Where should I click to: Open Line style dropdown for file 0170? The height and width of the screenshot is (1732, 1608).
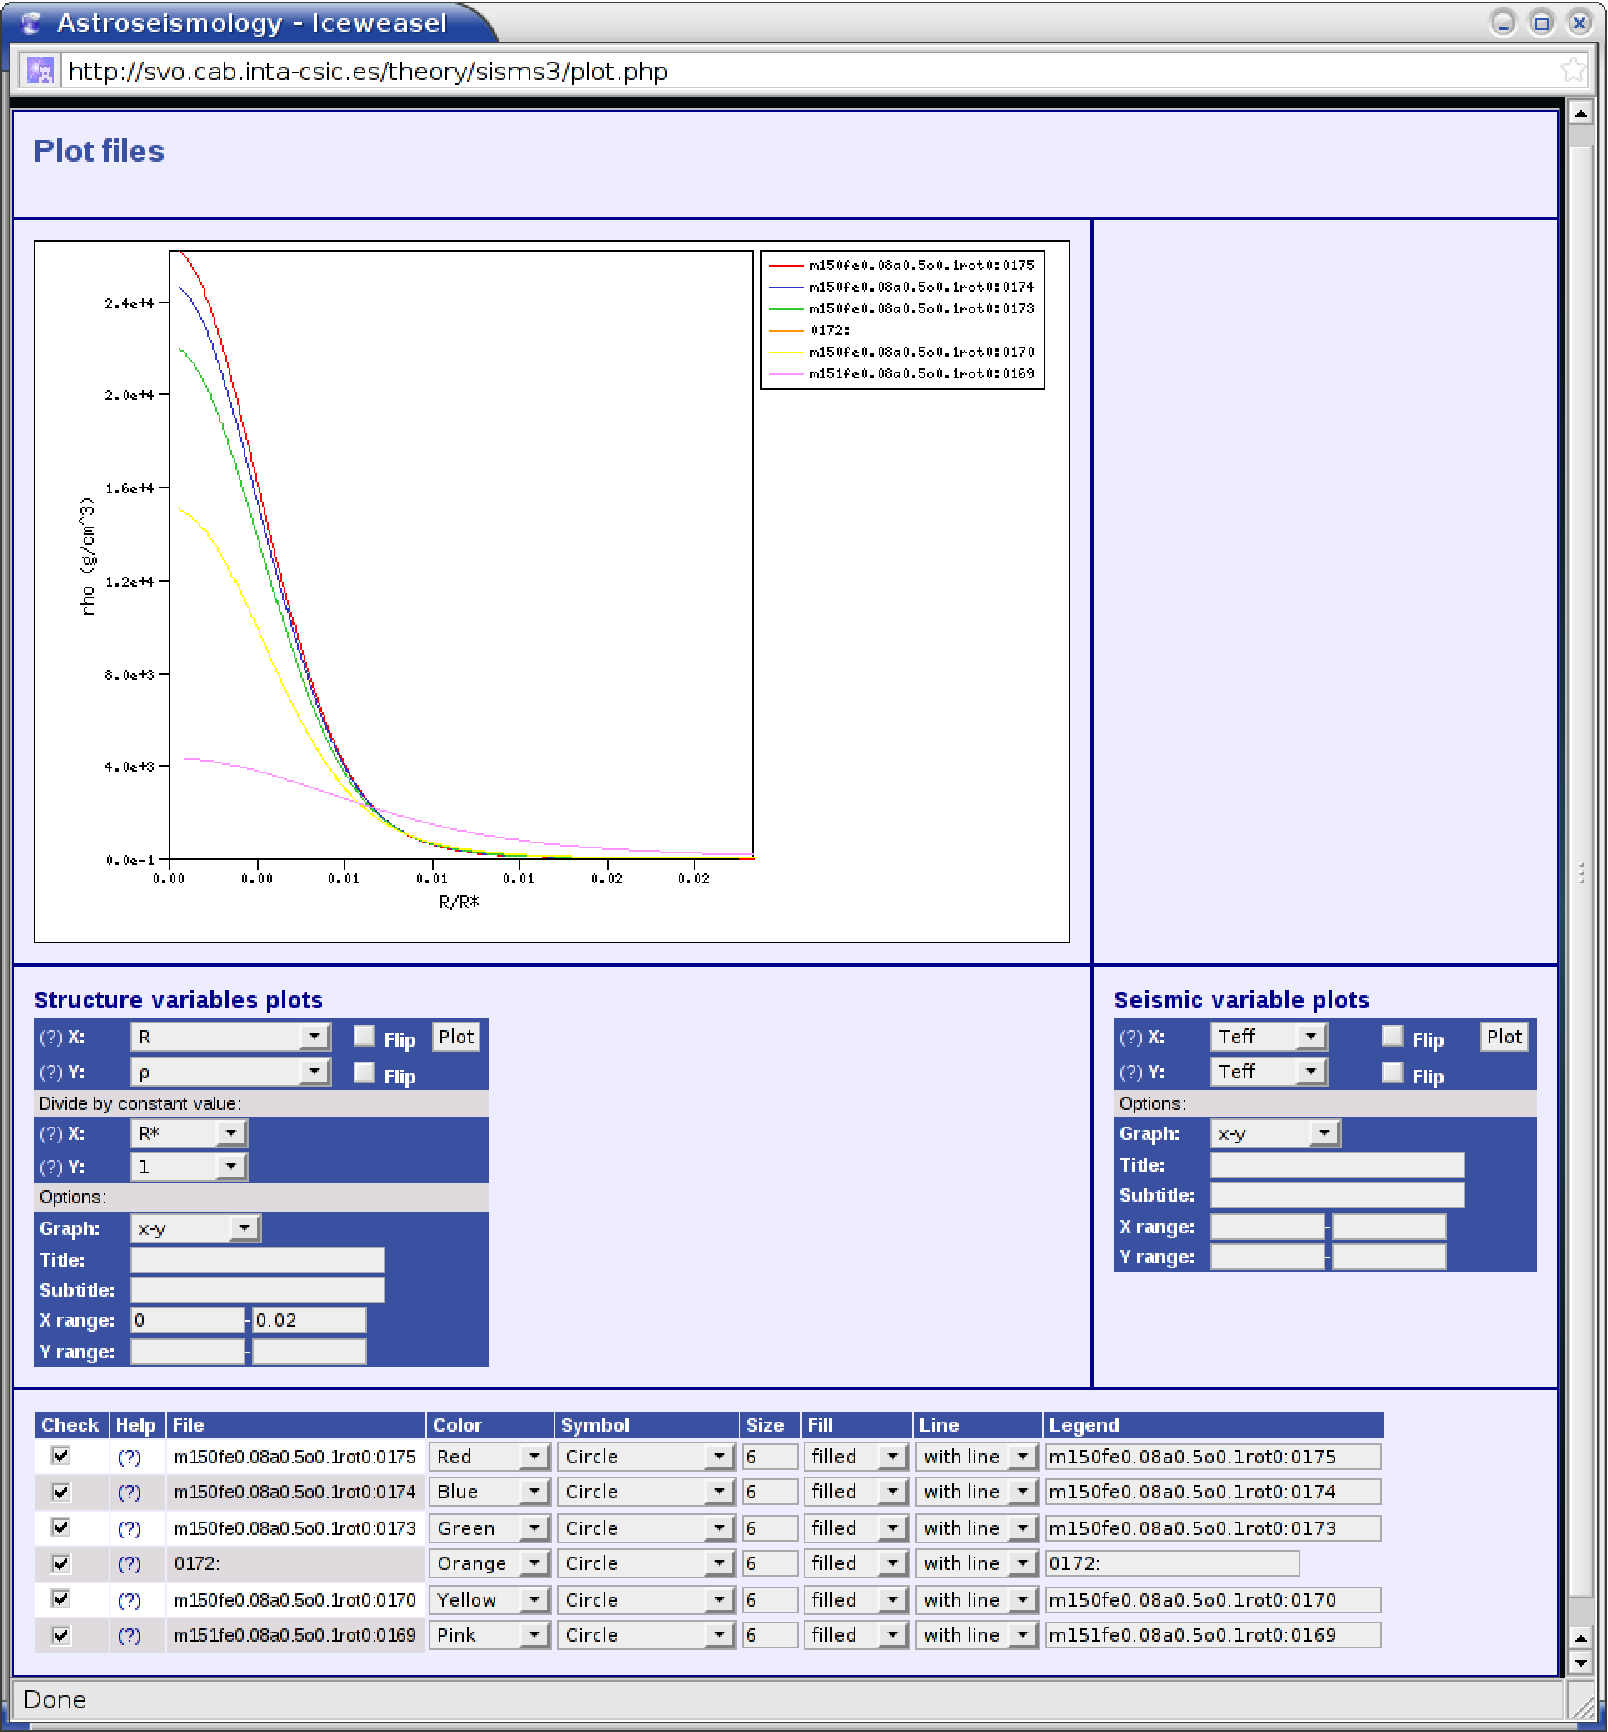click(977, 1600)
